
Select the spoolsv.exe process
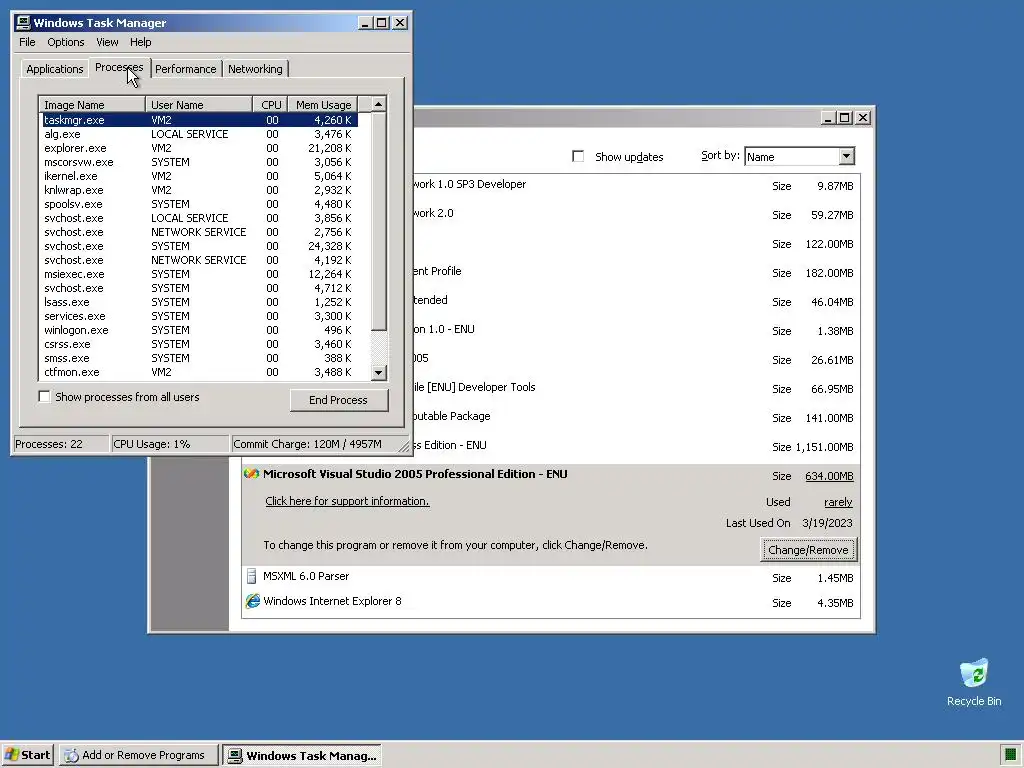click(199, 204)
